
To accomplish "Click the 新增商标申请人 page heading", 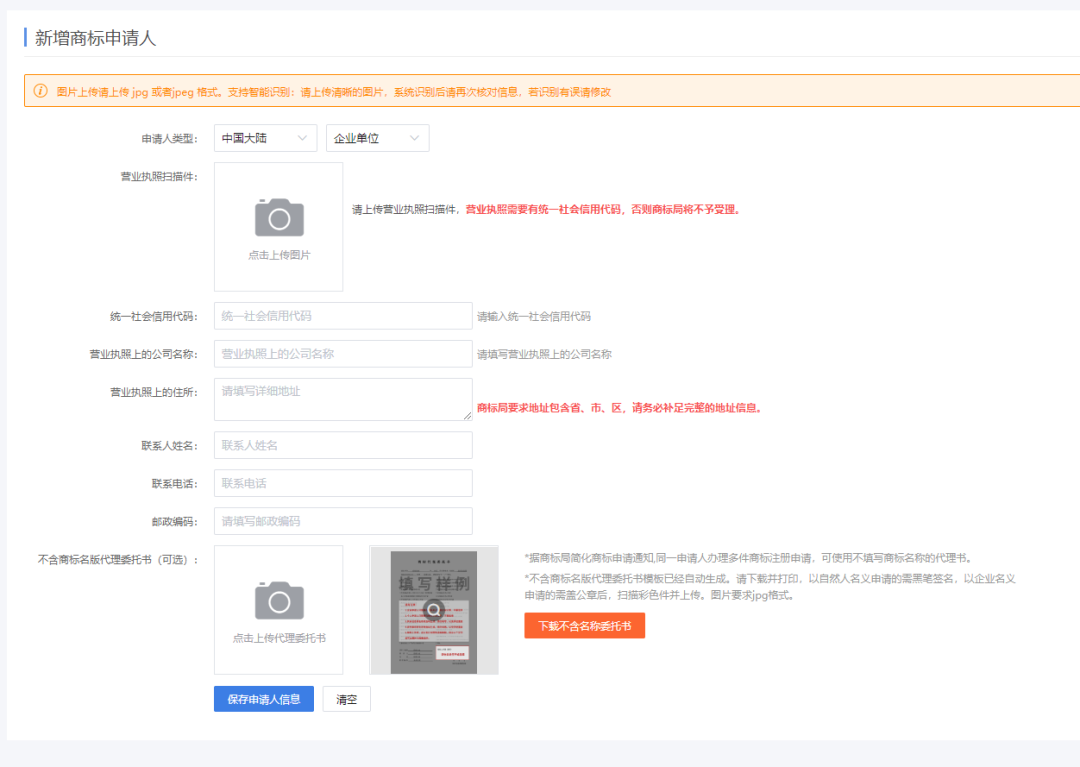I will point(96,39).
